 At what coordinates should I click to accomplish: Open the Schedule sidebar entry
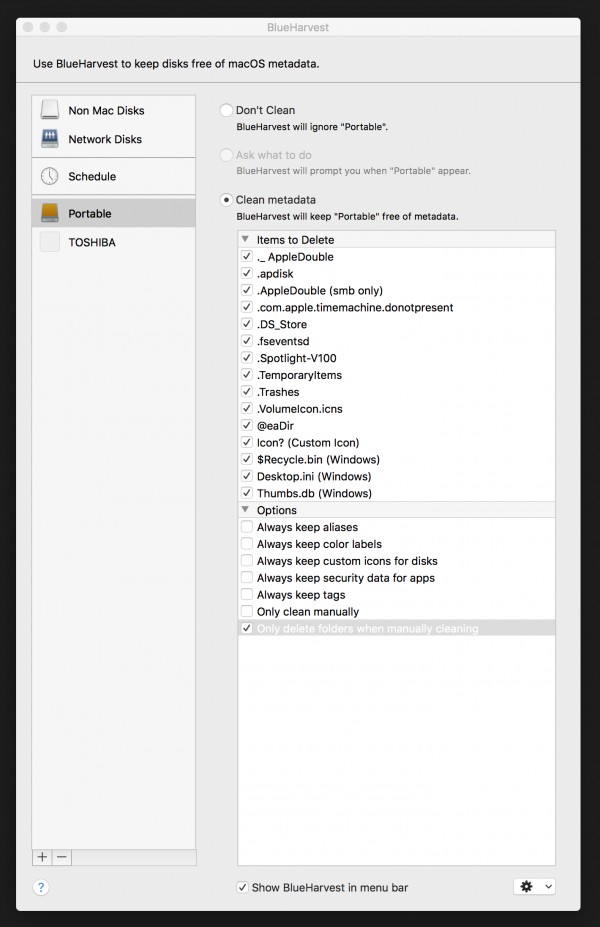[x=113, y=176]
